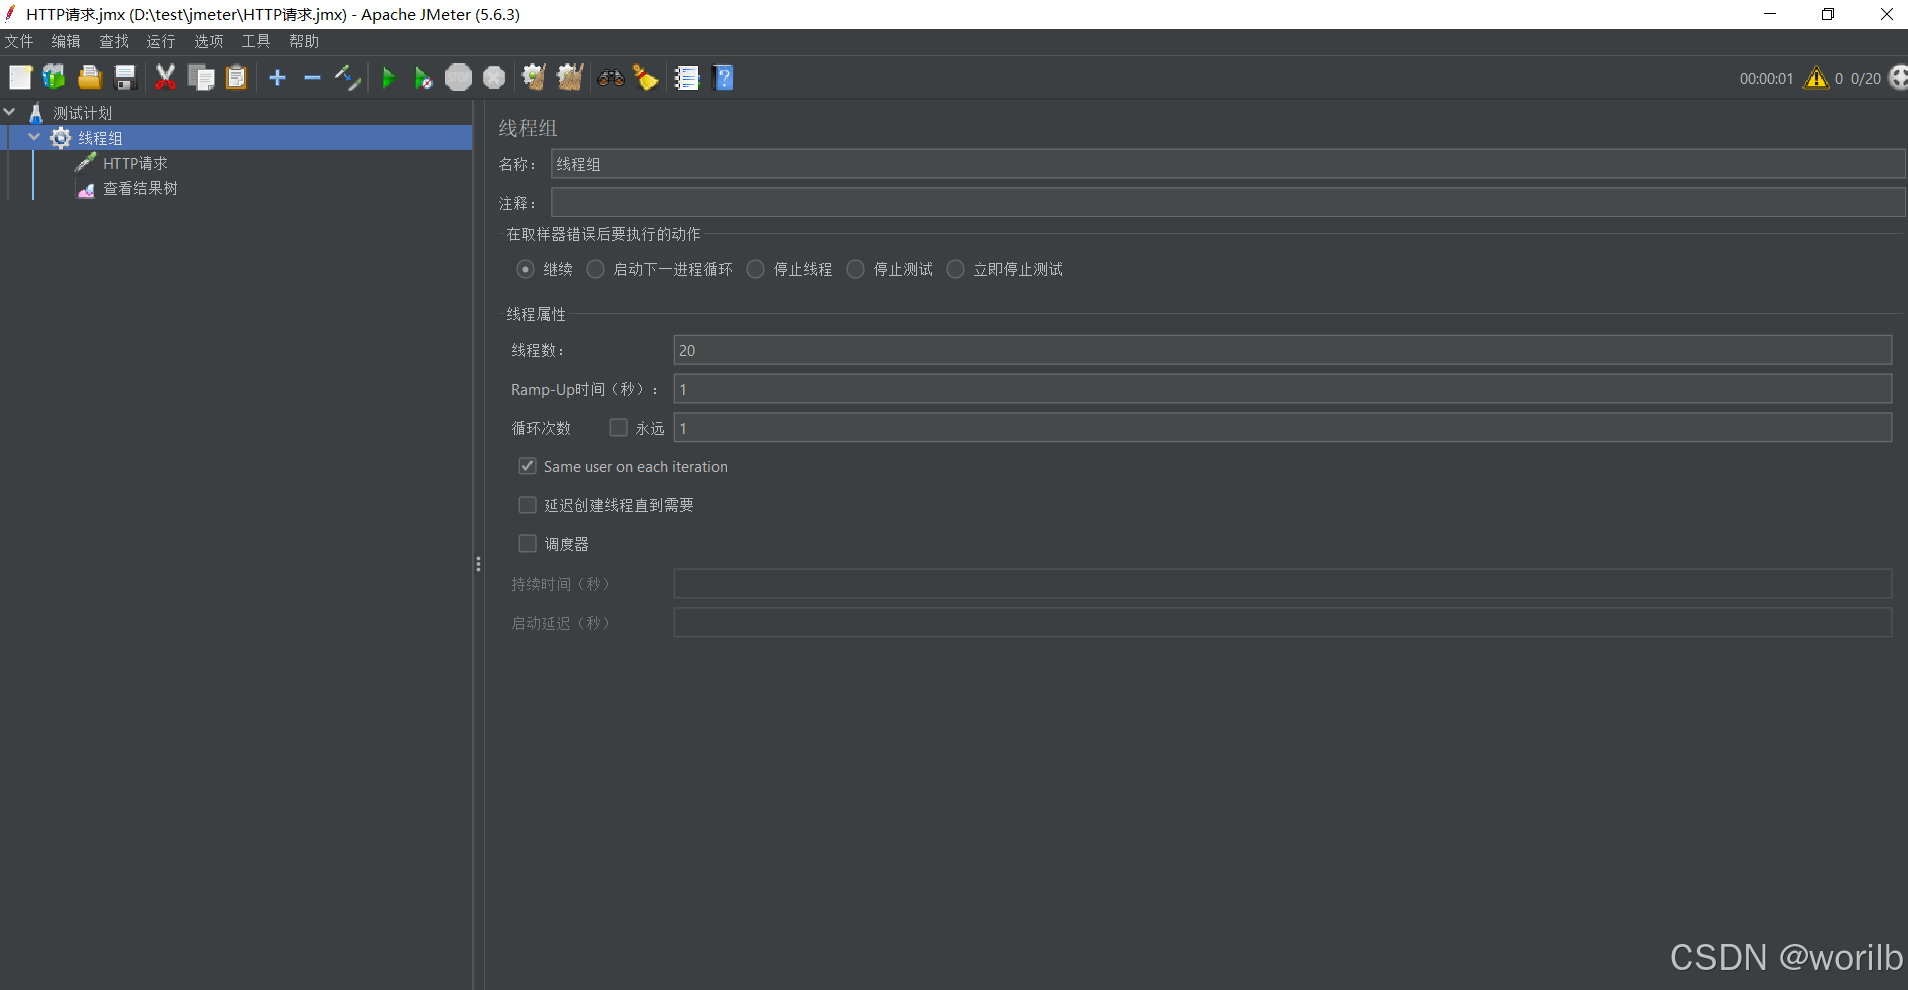
Task: Clear results with broom gear icon
Action: click(534, 78)
